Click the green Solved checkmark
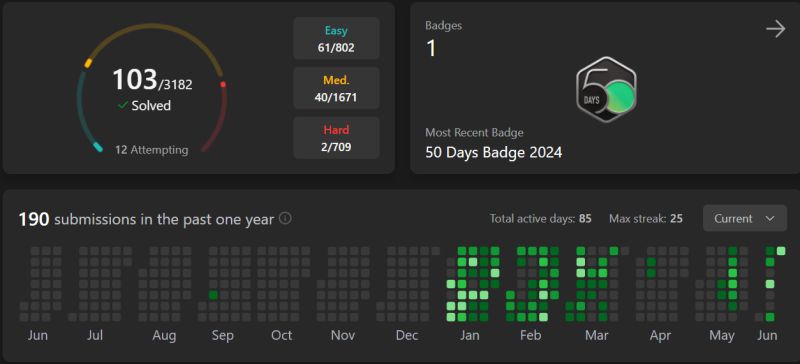 (122, 105)
